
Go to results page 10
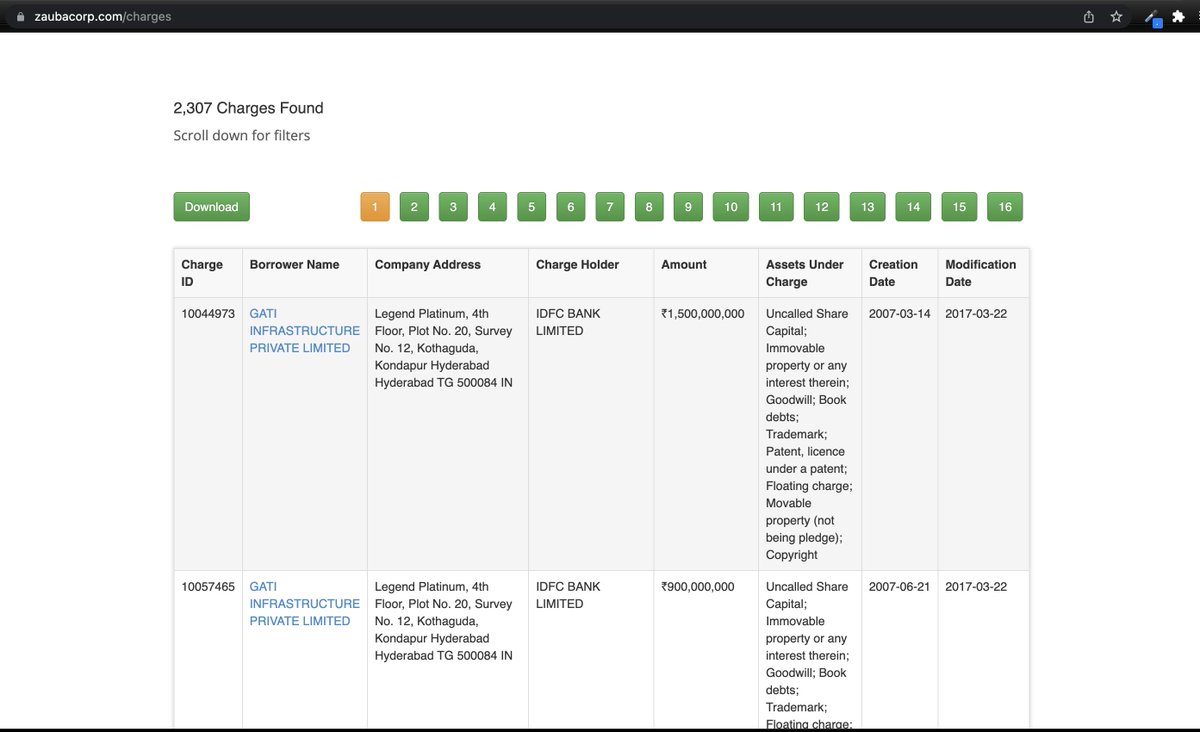(731, 206)
